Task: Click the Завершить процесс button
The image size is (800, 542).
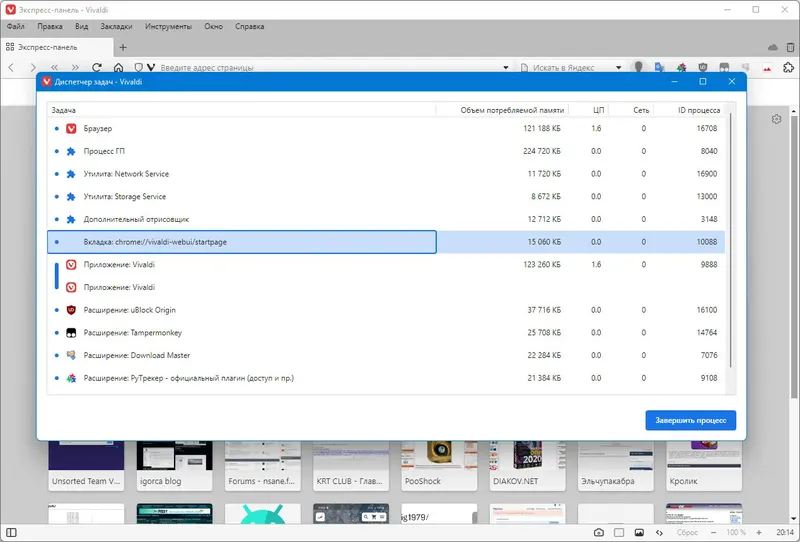Action: [x=690, y=420]
